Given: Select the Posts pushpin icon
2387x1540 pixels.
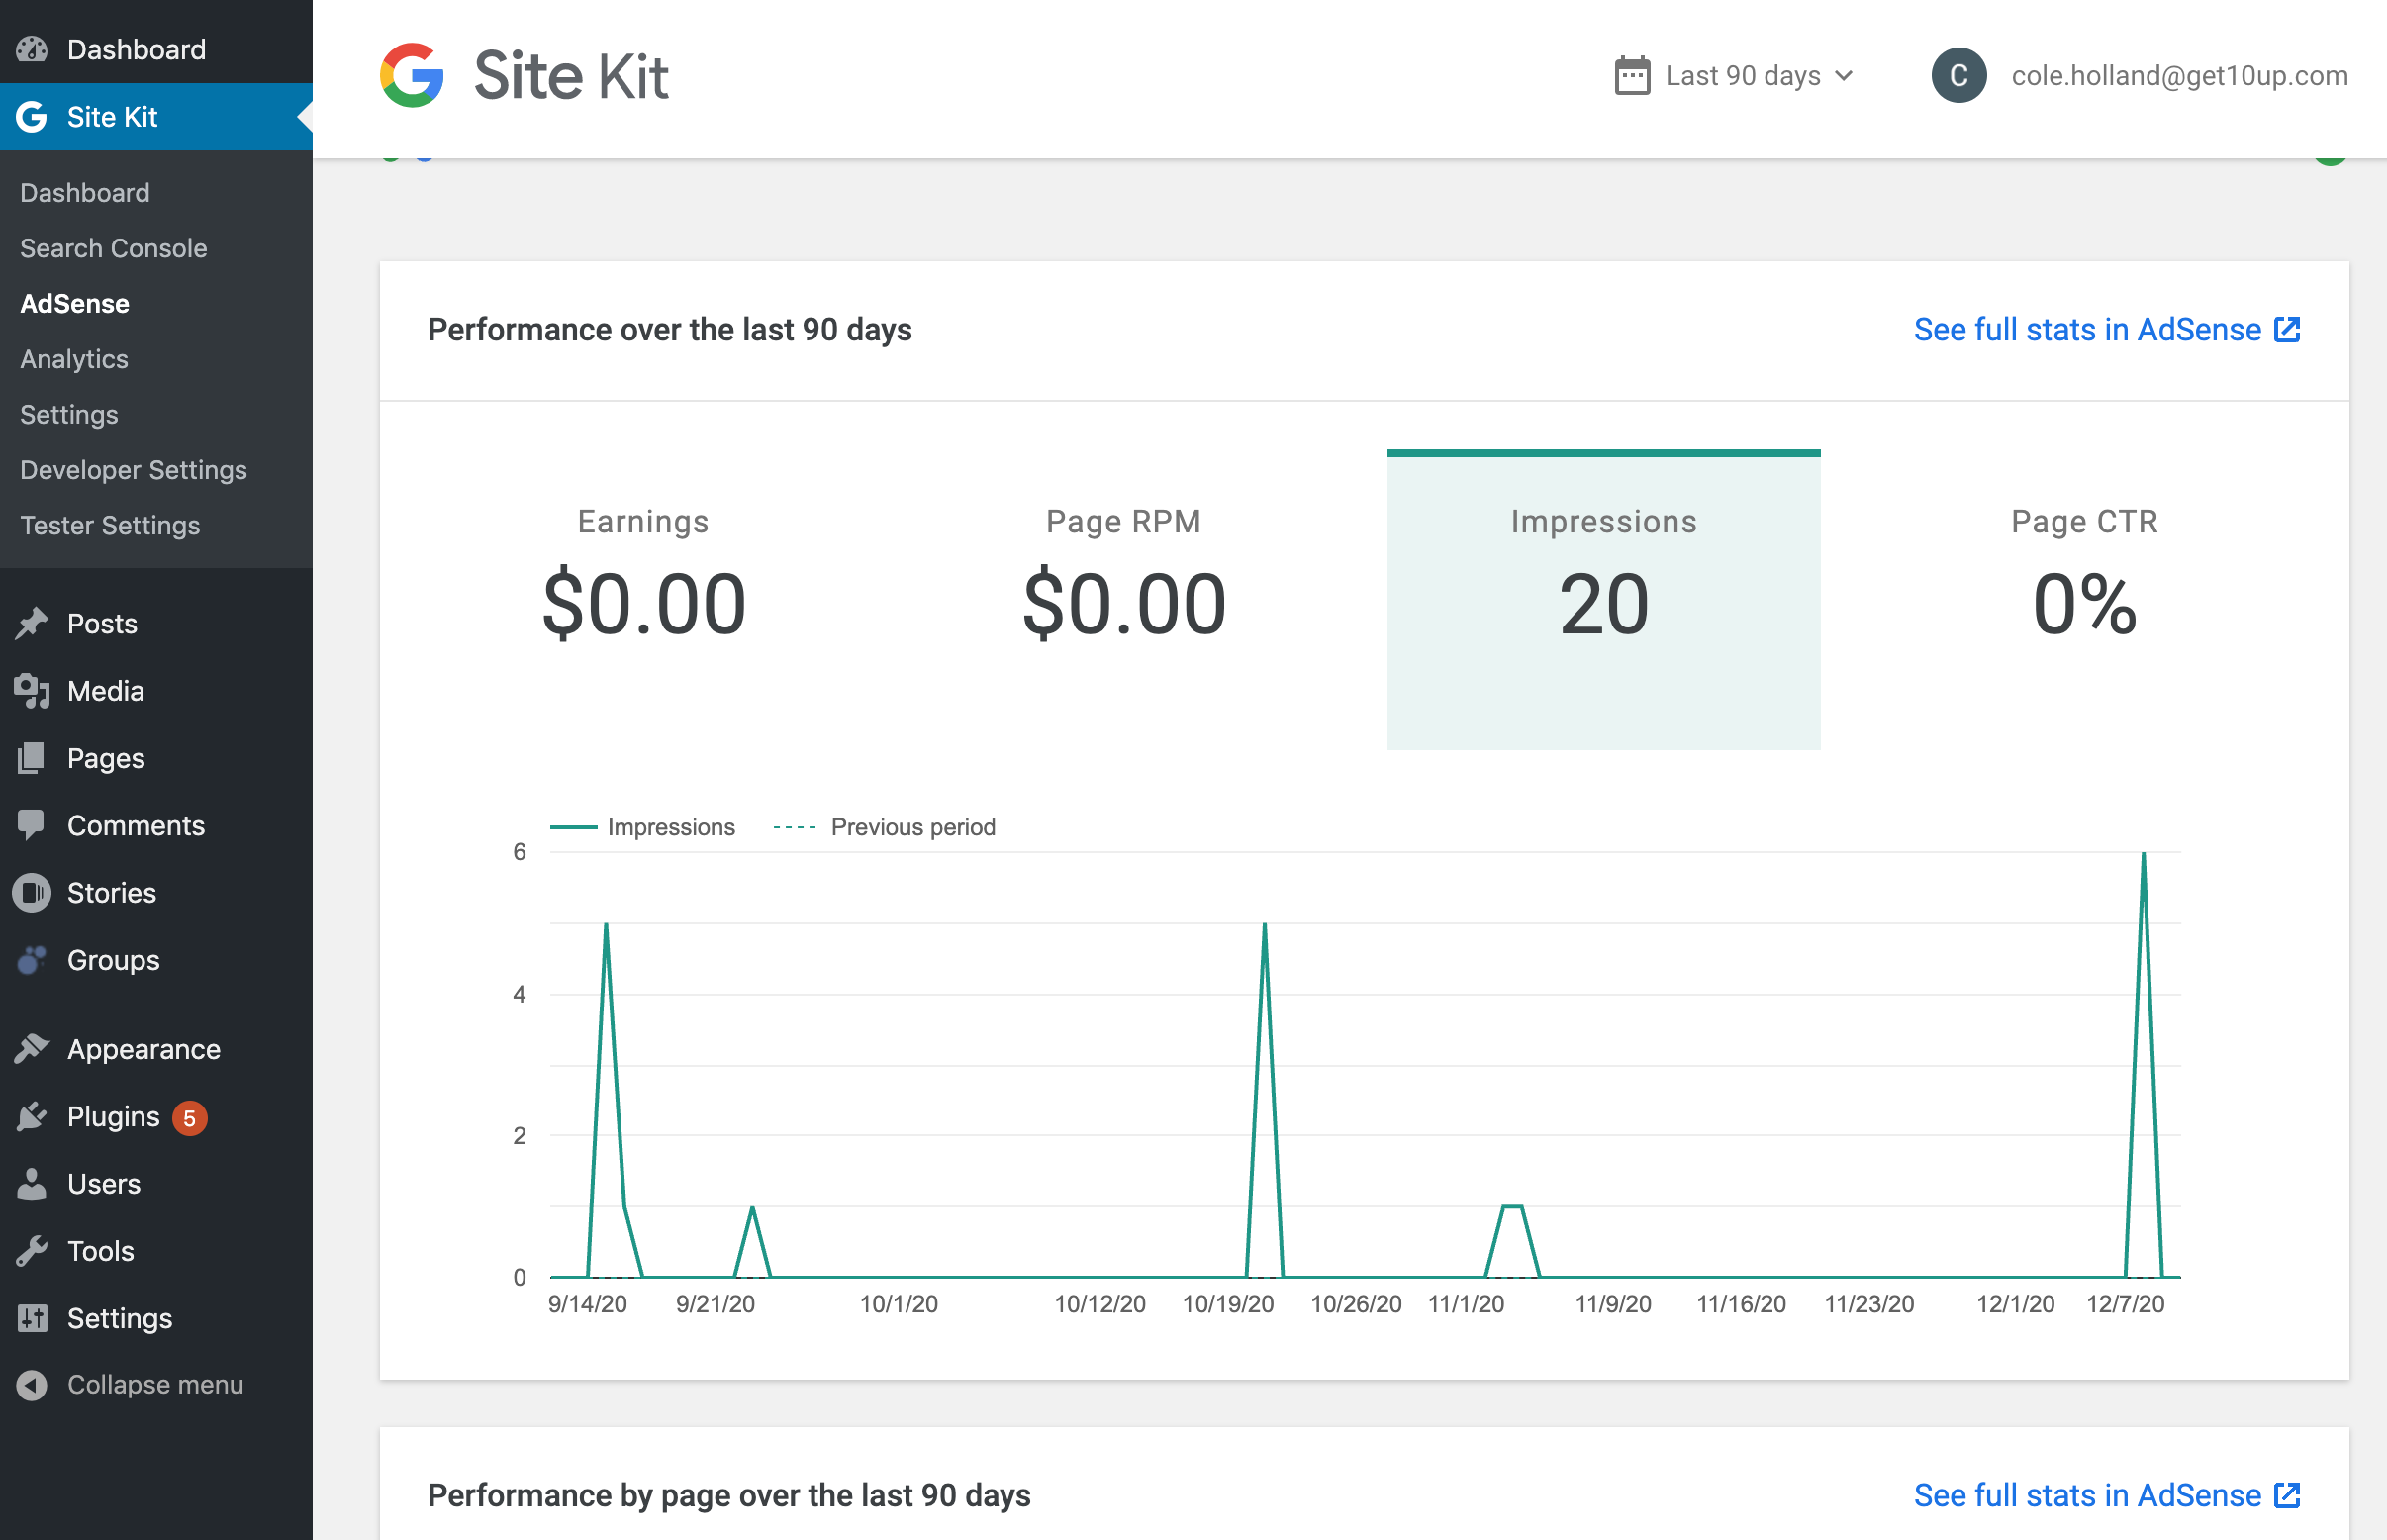Looking at the screenshot, I should pyautogui.click(x=33, y=623).
